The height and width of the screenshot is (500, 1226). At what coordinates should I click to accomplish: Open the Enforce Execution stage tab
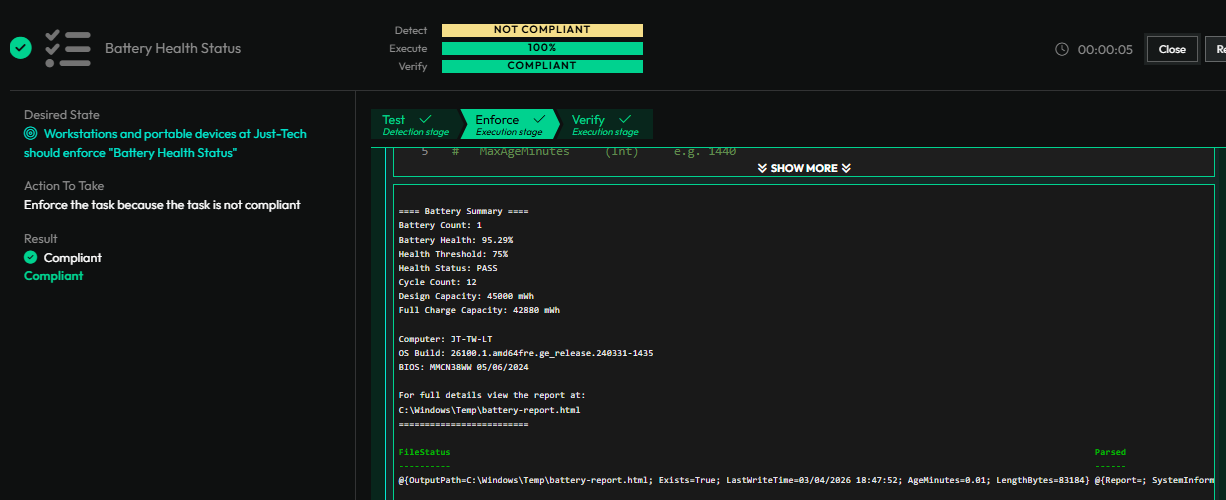point(508,124)
